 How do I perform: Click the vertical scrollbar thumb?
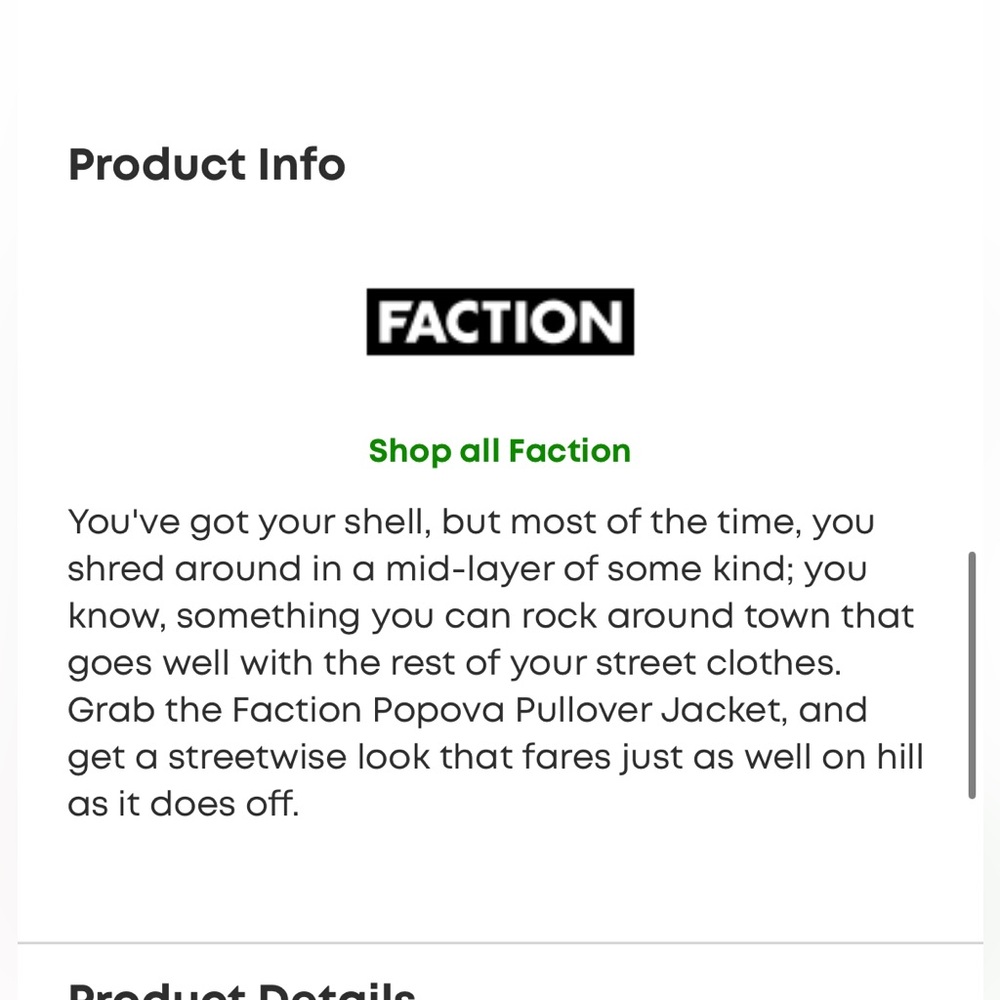pos(971,673)
